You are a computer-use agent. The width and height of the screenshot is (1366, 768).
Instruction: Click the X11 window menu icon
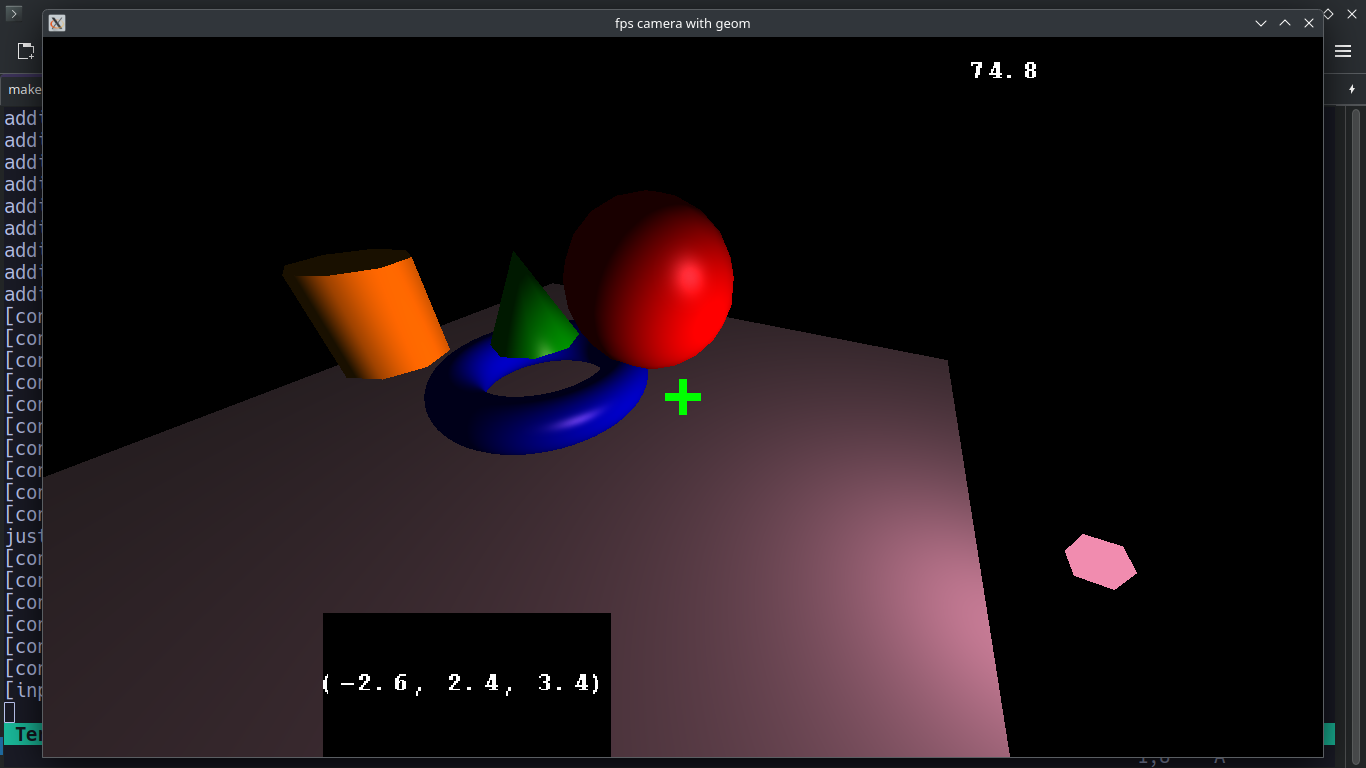coord(57,23)
